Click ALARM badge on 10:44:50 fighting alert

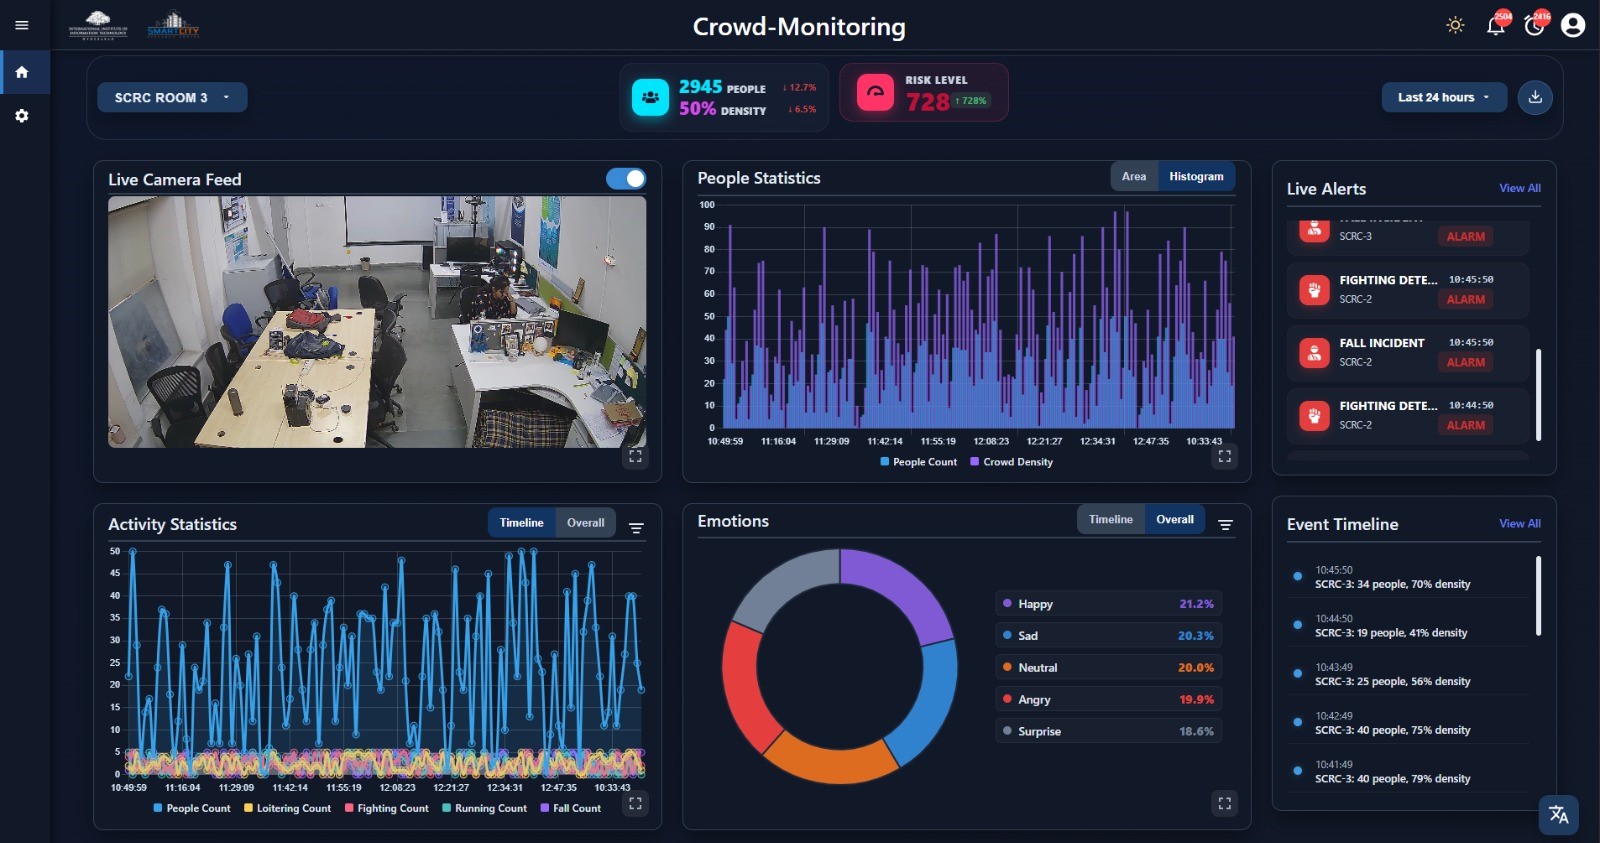click(1466, 425)
